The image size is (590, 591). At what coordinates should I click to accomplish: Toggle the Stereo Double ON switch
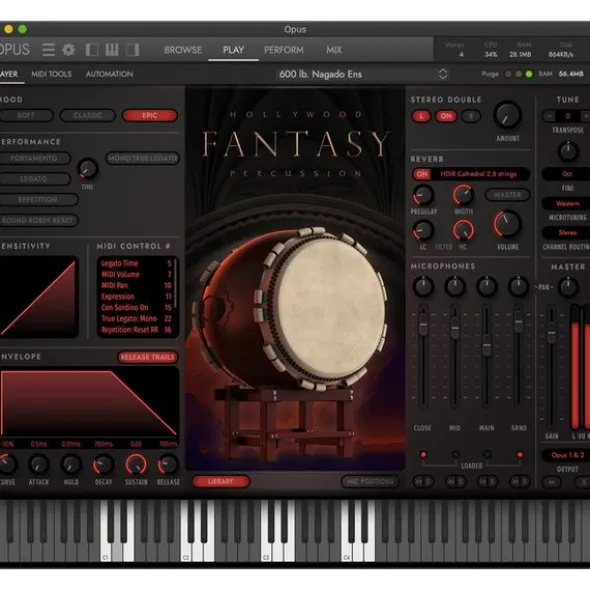point(446,116)
